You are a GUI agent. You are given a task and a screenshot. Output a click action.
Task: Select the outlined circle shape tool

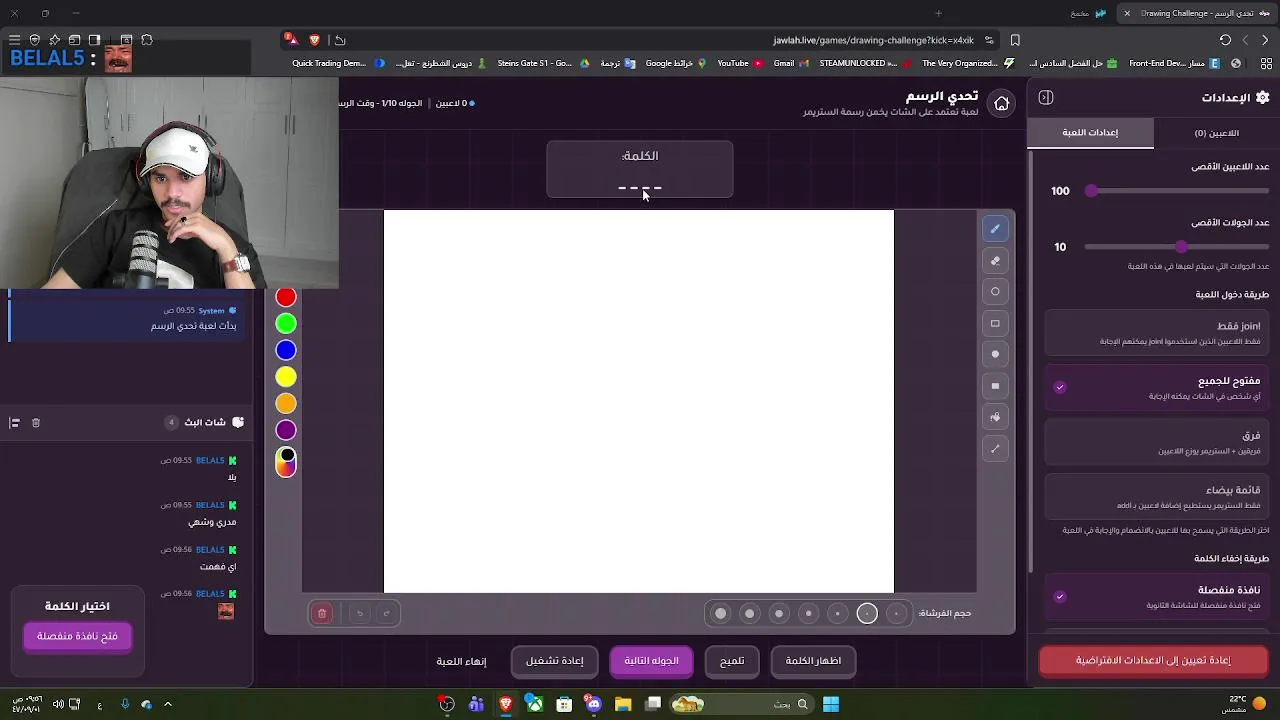[995, 292]
